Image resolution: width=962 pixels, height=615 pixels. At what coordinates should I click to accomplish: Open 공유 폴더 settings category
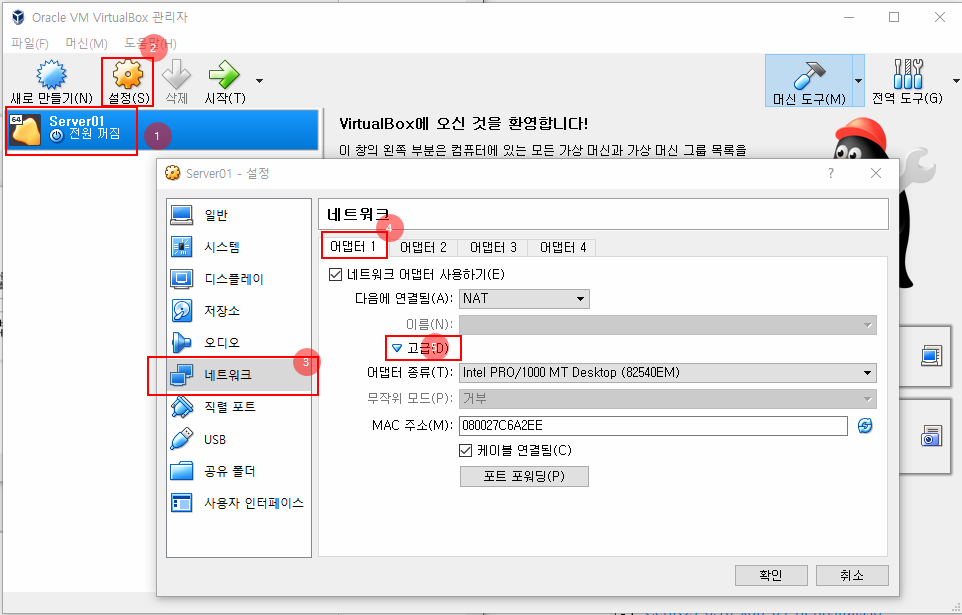pos(239,471)
